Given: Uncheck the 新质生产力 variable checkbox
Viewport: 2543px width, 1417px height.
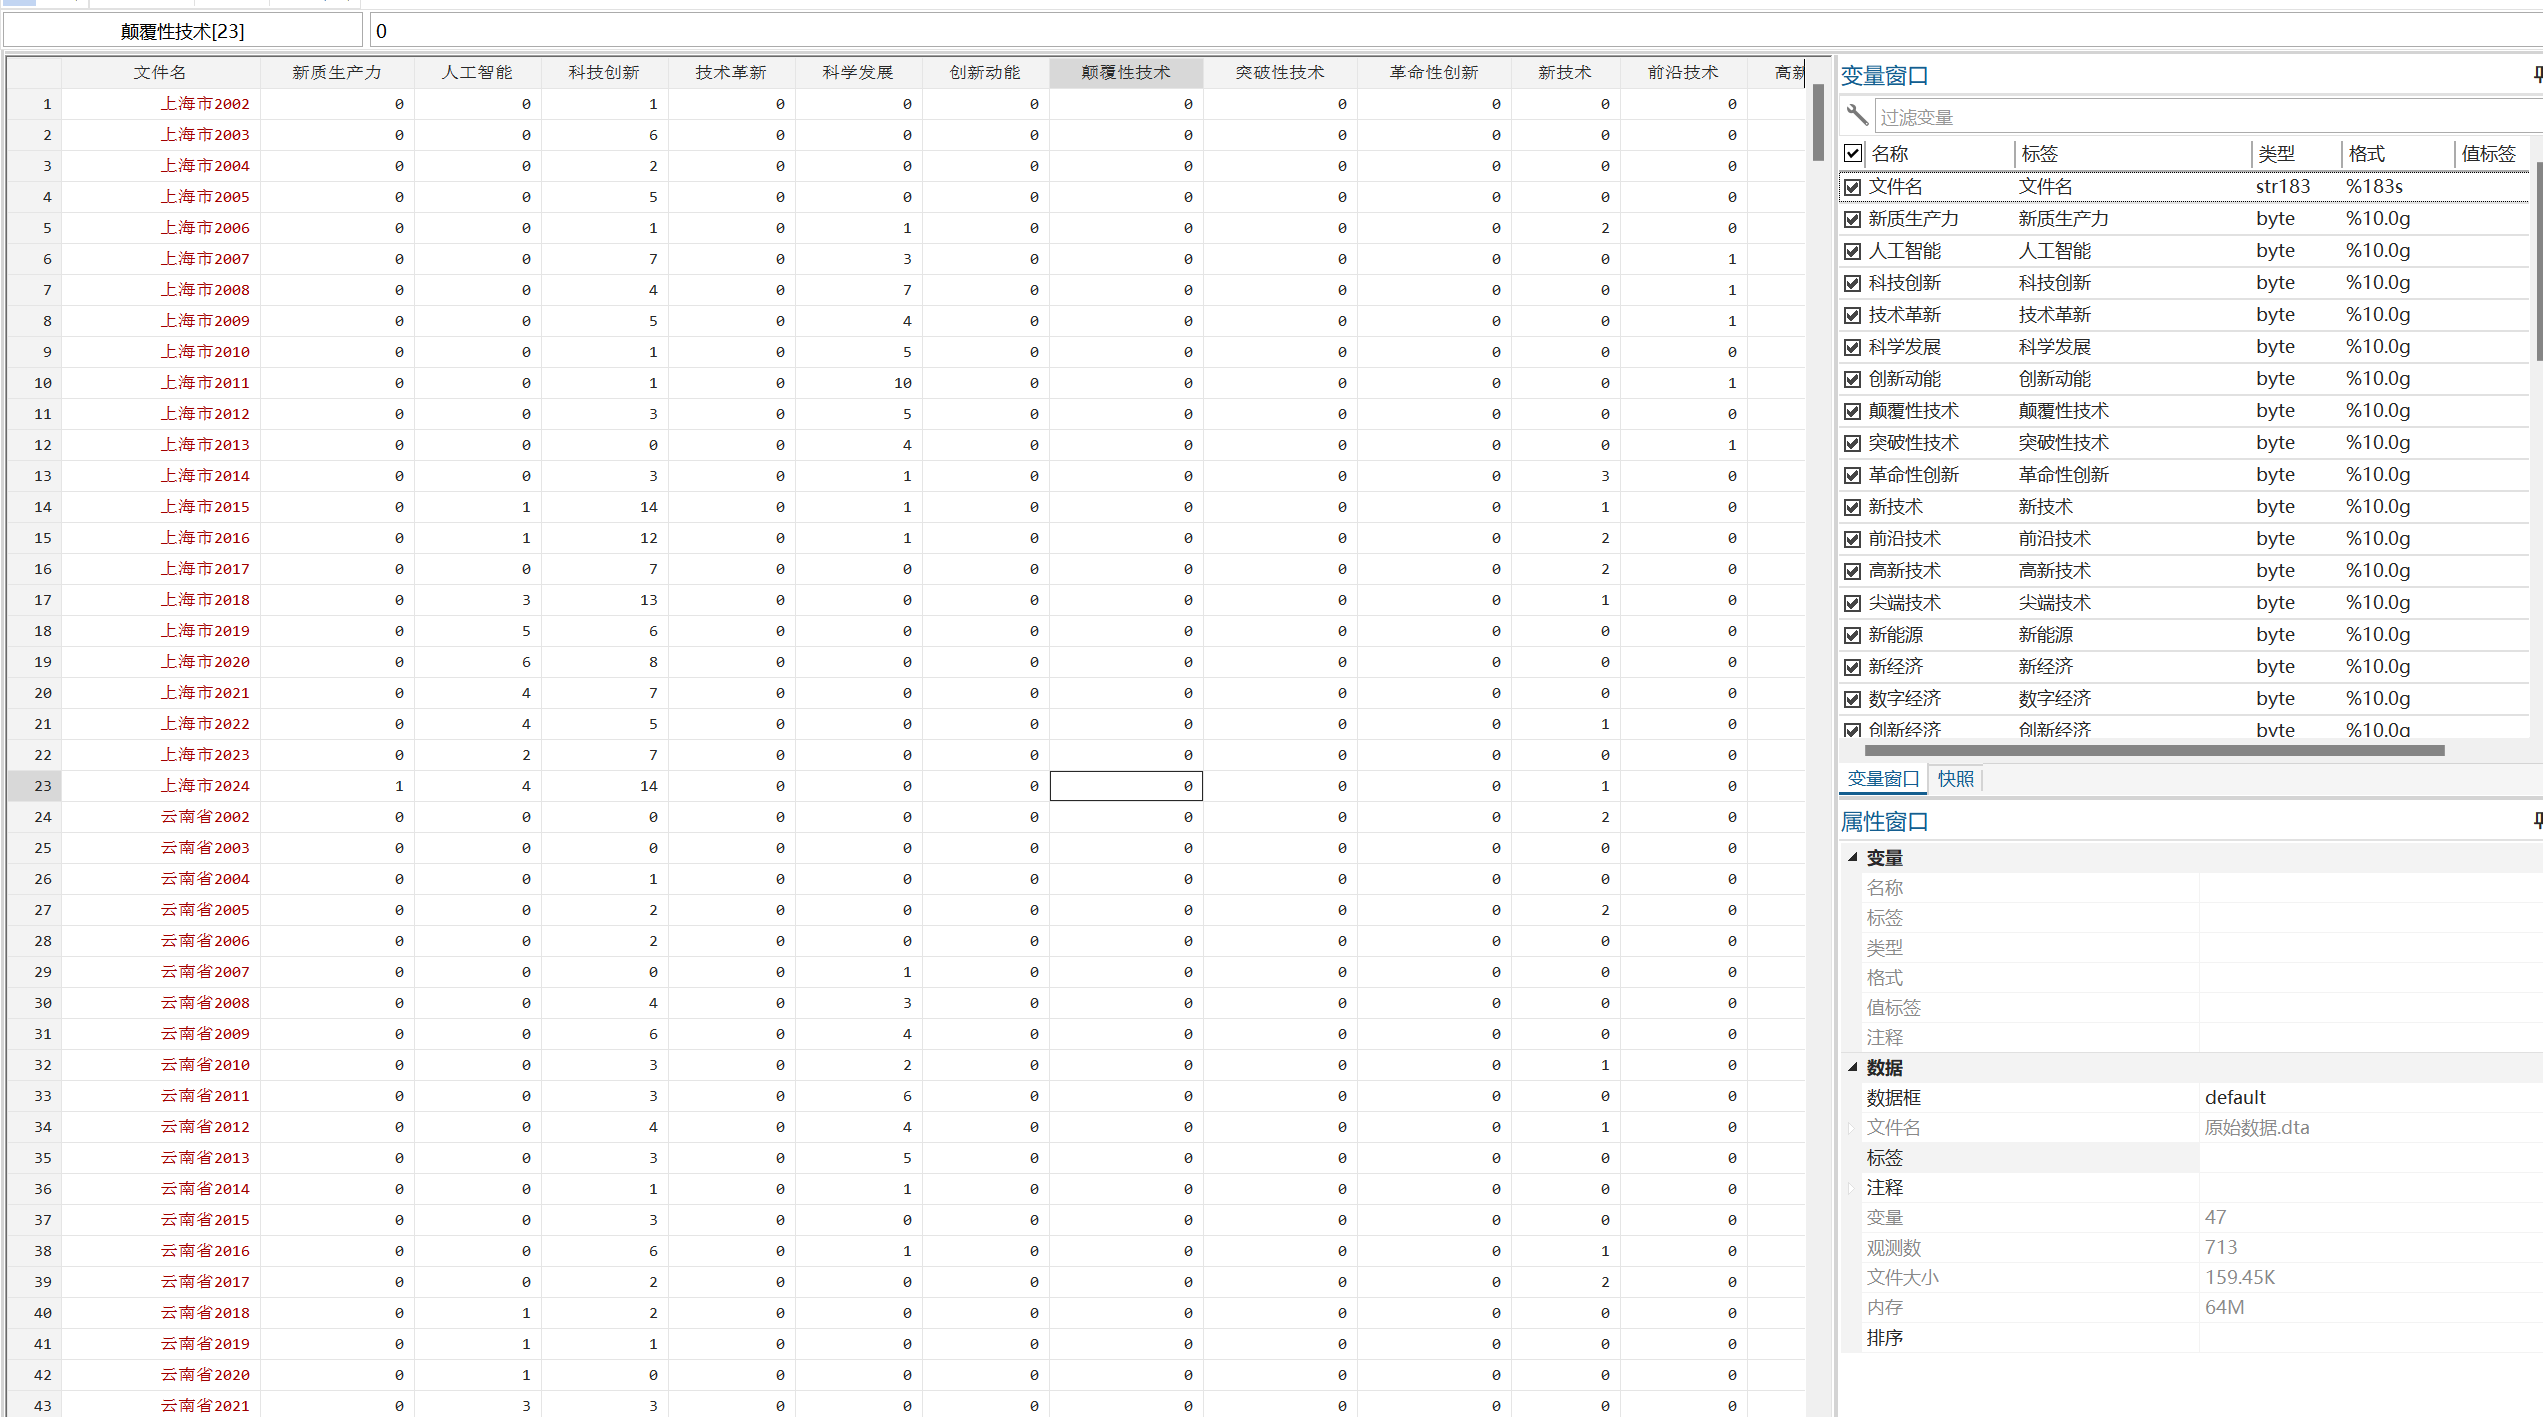Looking at the screenshot, I should click(1853, 219).
